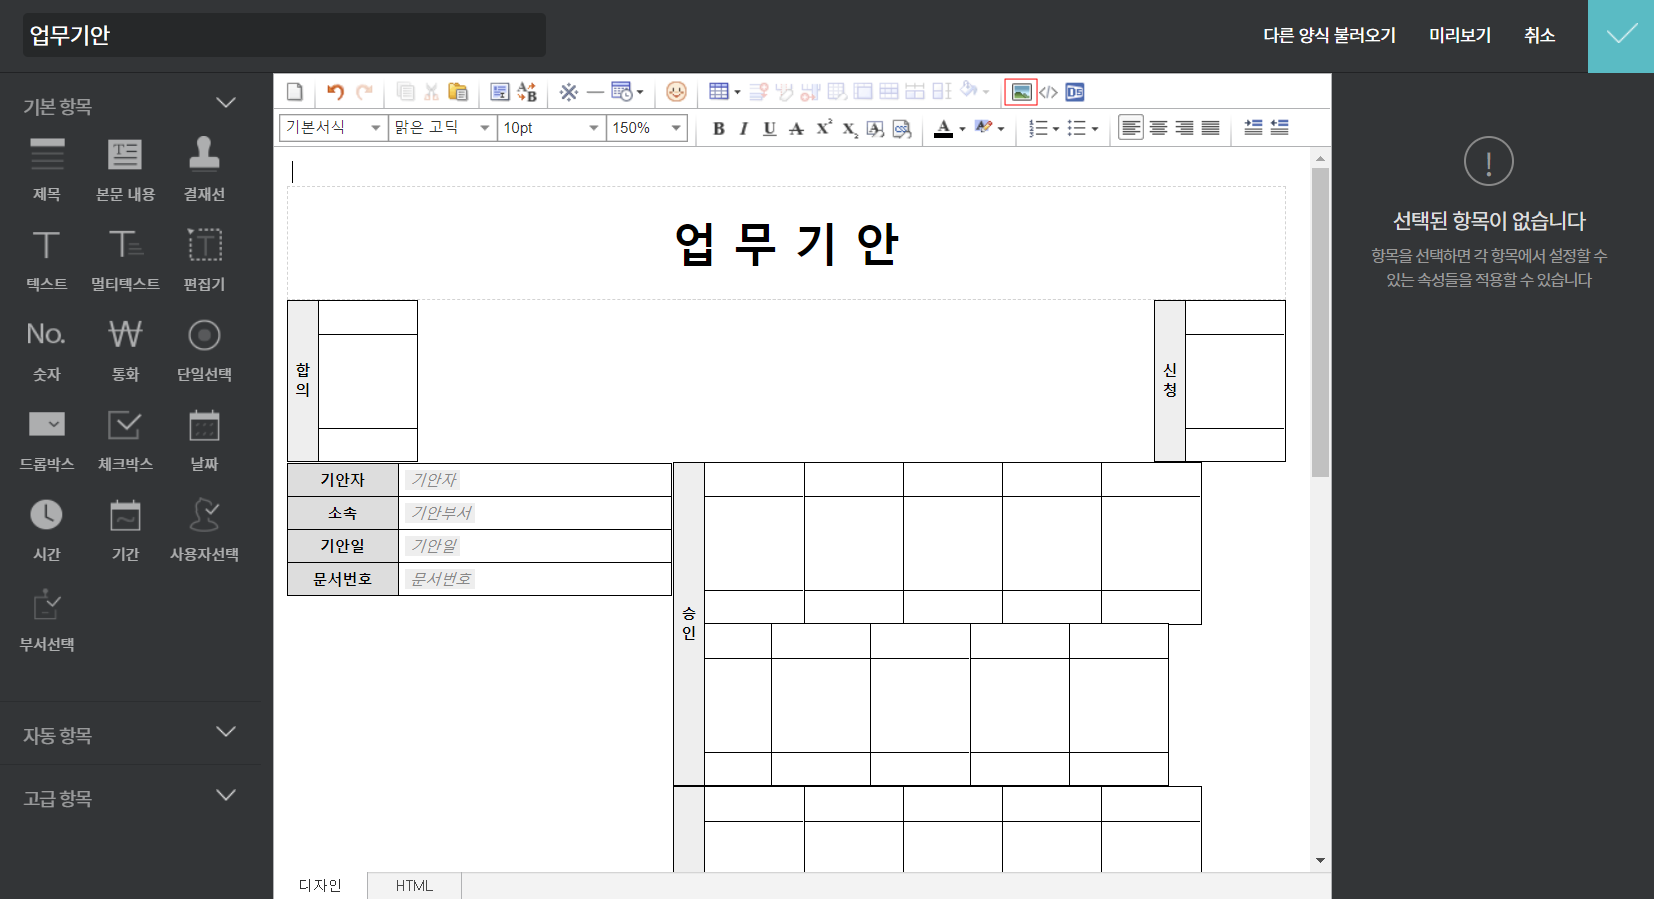The image size is (1654, 899).
Task: Toggle bold text formatting
Action: coord(718,128)
